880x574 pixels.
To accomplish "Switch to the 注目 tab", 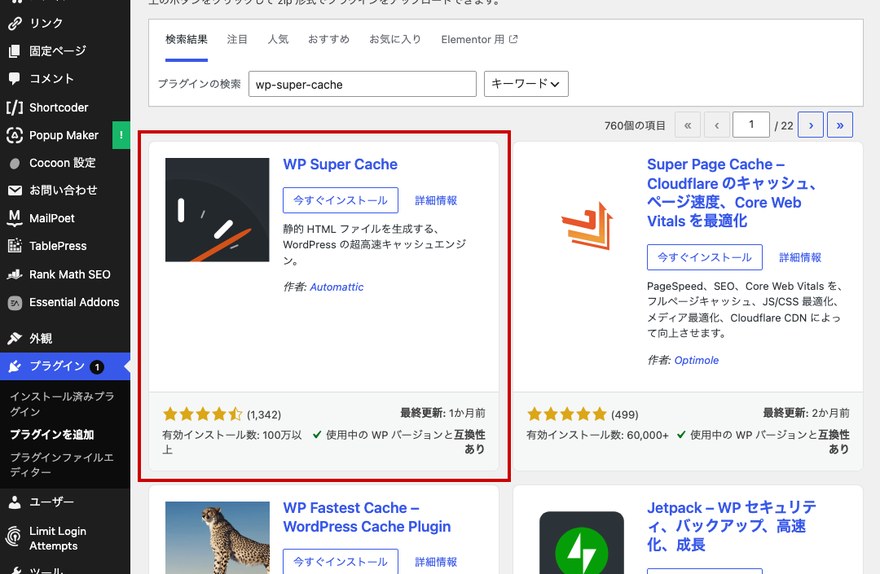I will (237, 39).
